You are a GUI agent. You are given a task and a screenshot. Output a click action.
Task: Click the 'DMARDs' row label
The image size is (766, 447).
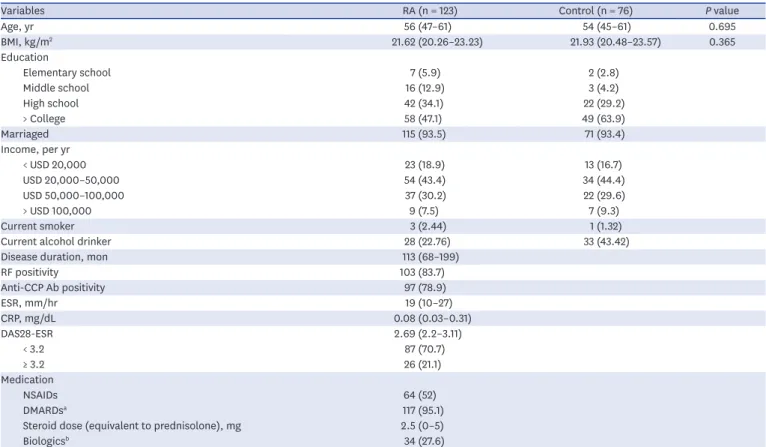[x=45, y=410]
